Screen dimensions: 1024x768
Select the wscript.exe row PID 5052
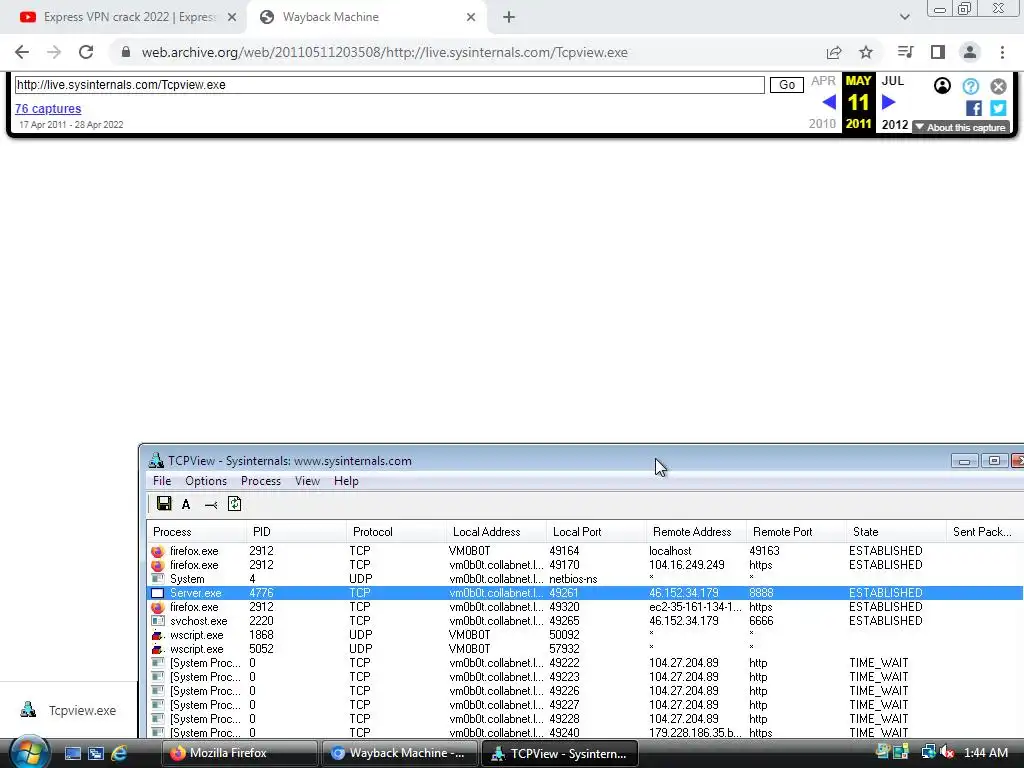586,649
